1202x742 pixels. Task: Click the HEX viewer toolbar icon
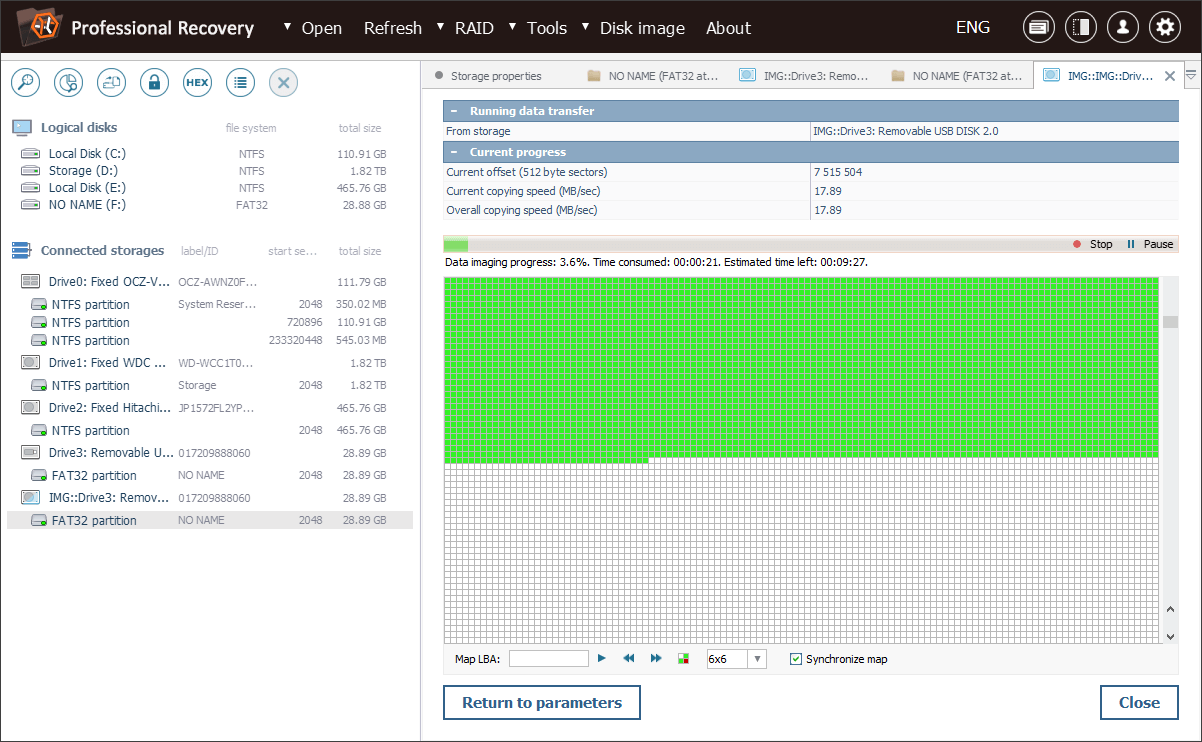coord(197,83)
